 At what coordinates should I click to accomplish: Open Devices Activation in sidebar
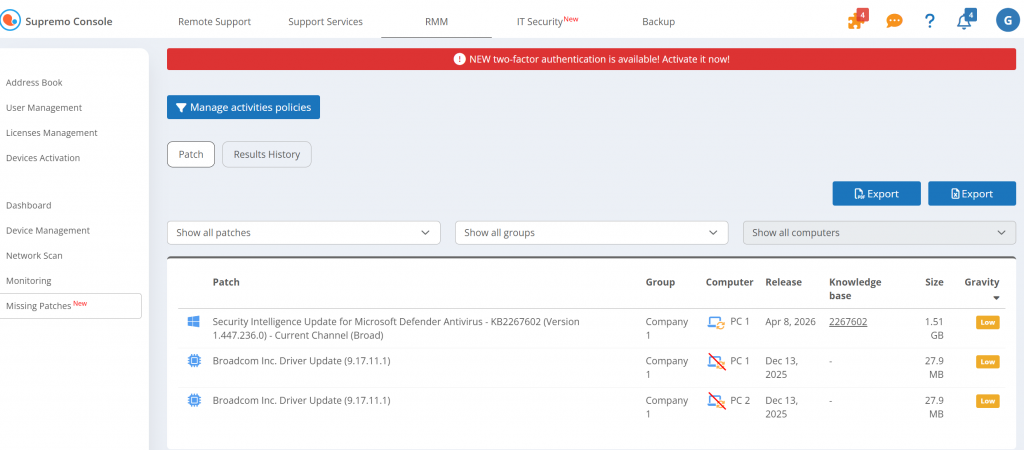point(43,158)
